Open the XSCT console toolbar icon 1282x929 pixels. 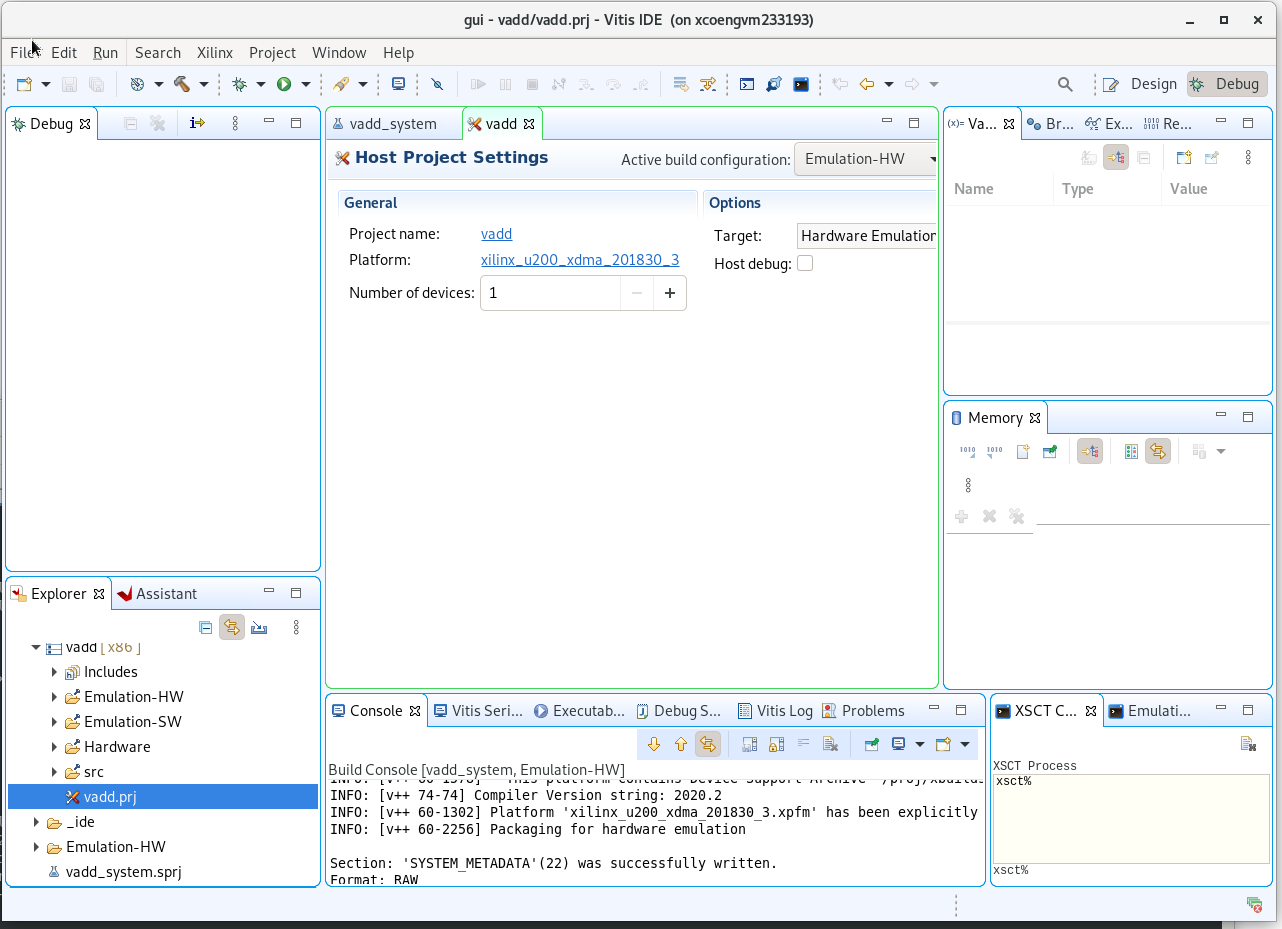(801, 85)
